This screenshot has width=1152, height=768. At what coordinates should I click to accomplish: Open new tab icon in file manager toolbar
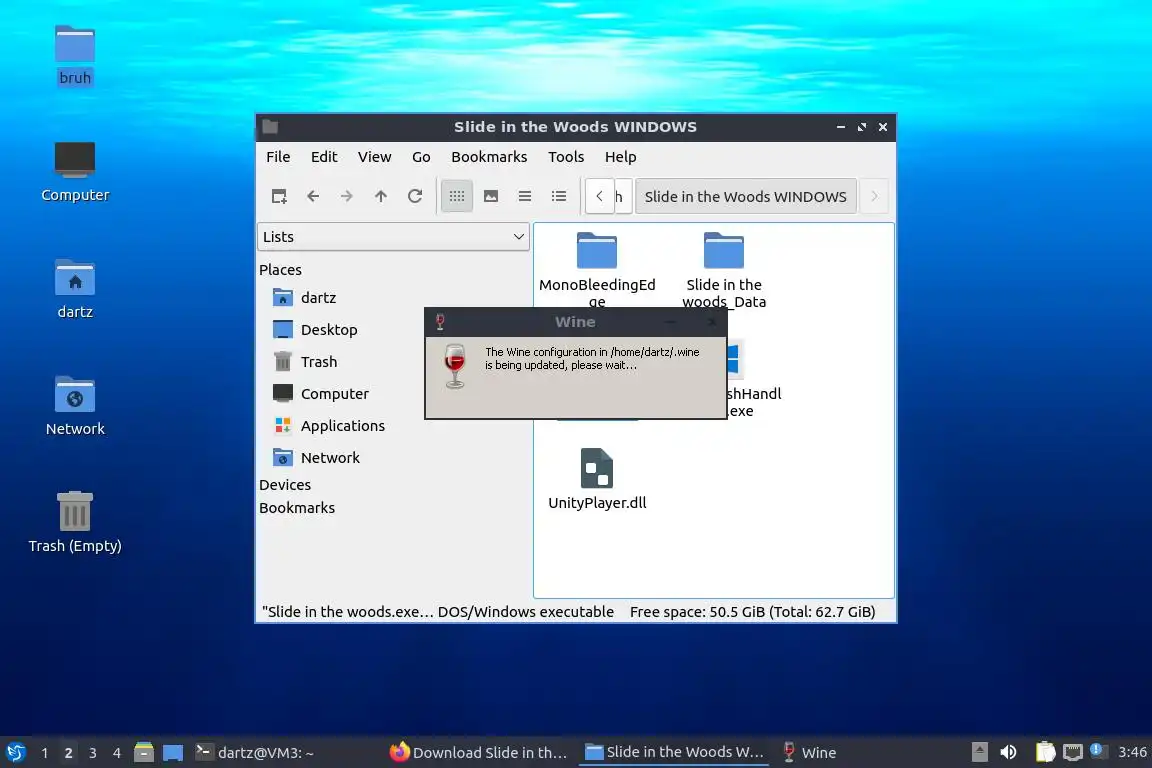(x=279, y=196)
